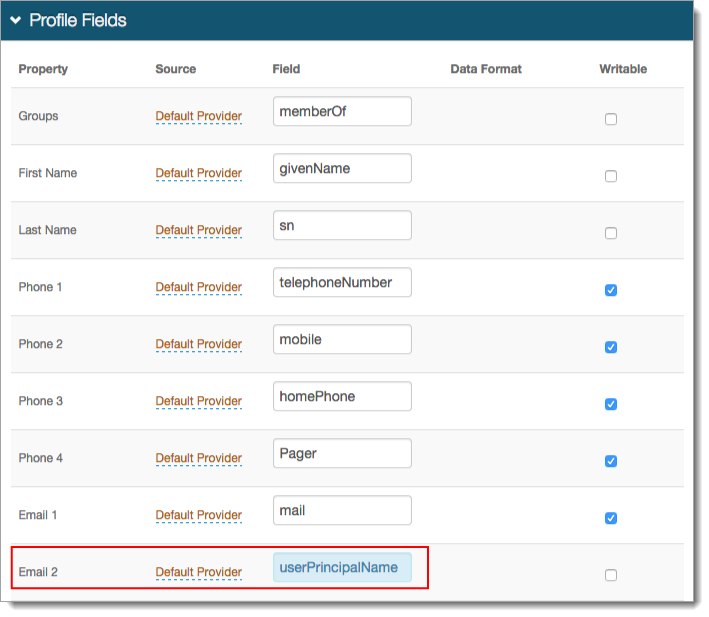Enable Writable checkbox for First Name
Screen dimensions: 709x617
pos(611,176)
